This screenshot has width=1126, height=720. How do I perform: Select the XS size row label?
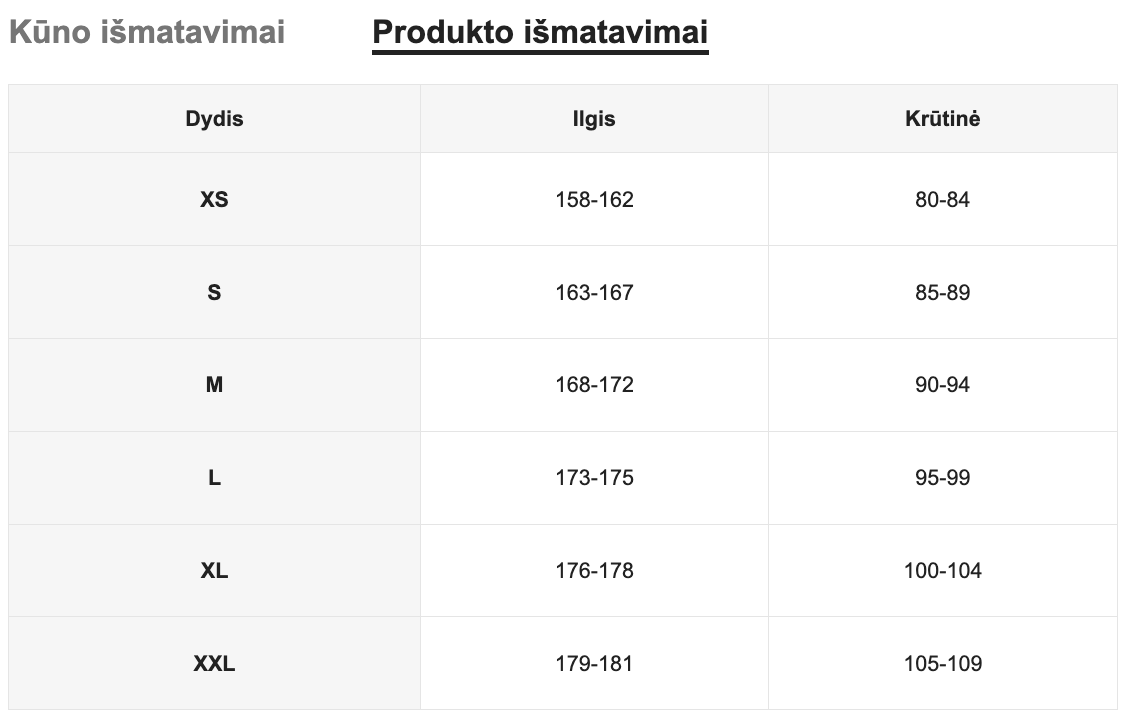pyautogui.click(x=214, y=200)
